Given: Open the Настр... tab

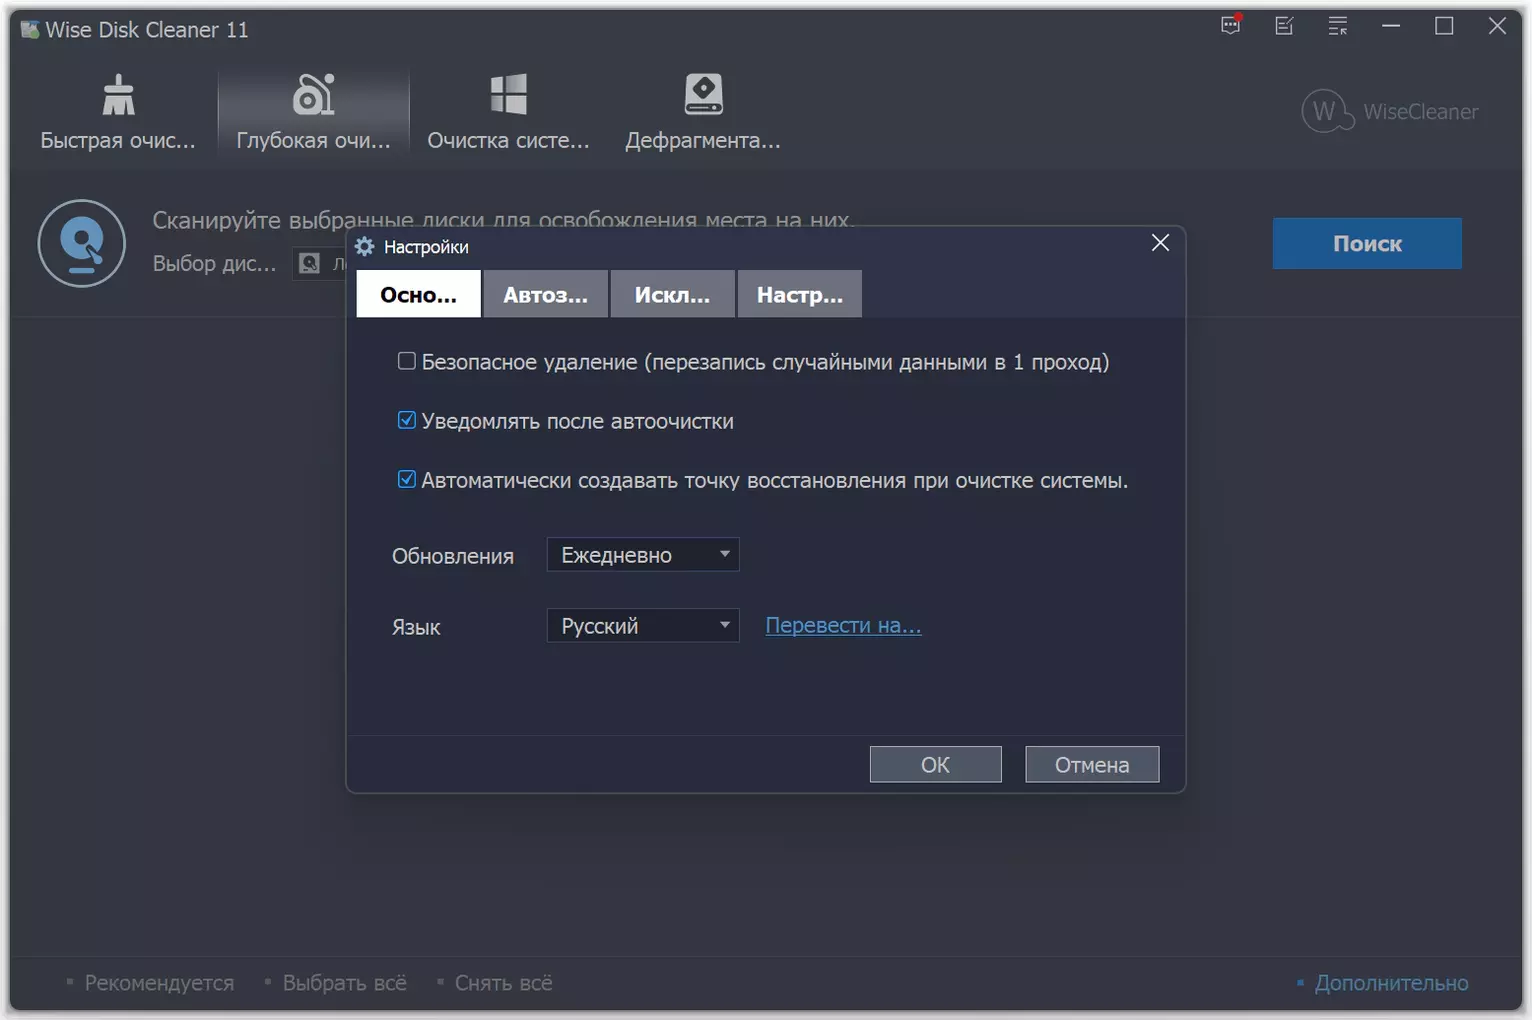Looking at the screenshot, I should coord(800,294).
